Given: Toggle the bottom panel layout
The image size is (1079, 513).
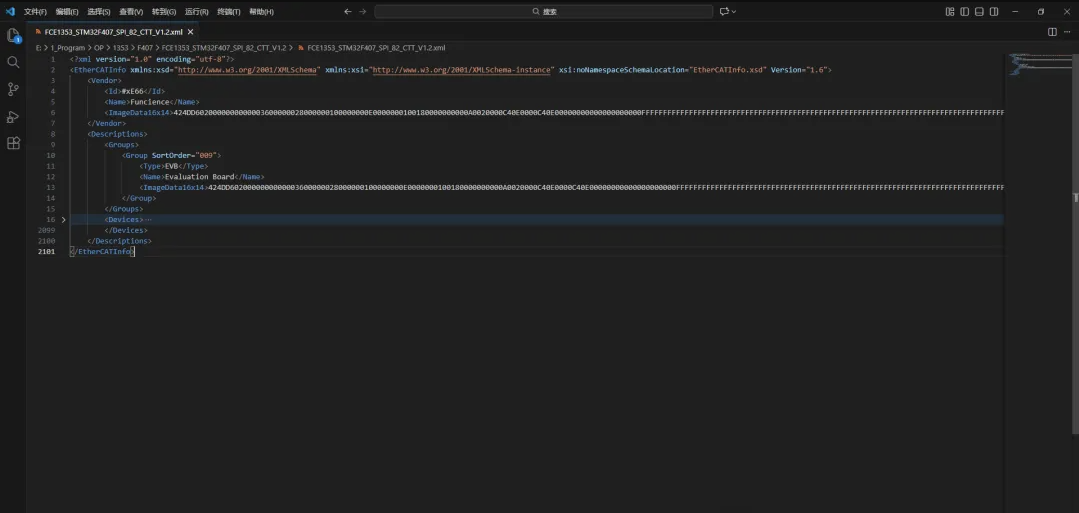Looking at the screenshot, I should click(979, 12).
